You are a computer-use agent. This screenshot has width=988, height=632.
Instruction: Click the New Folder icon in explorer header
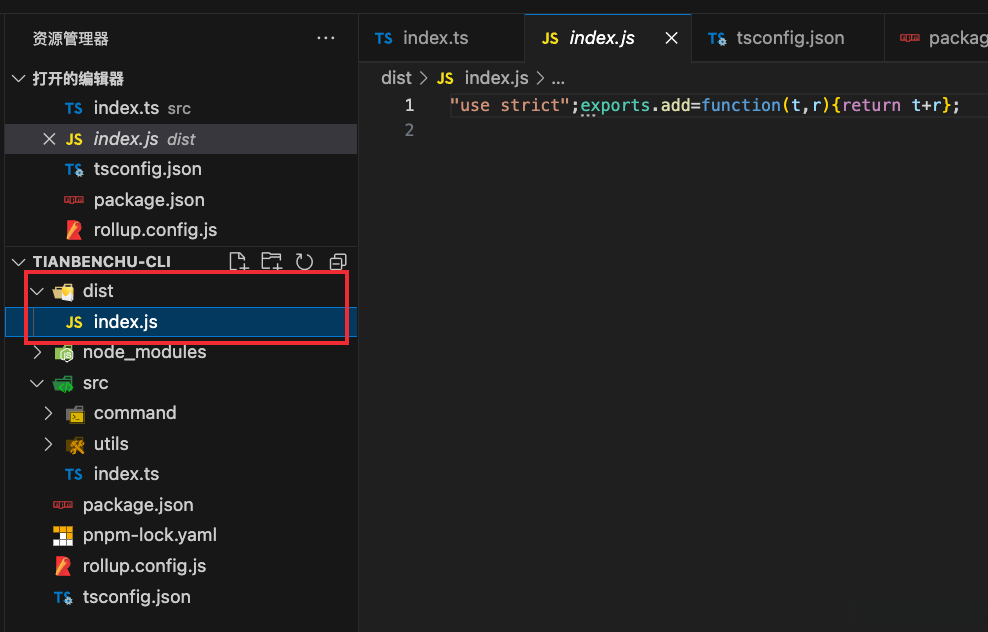point(271,262)
